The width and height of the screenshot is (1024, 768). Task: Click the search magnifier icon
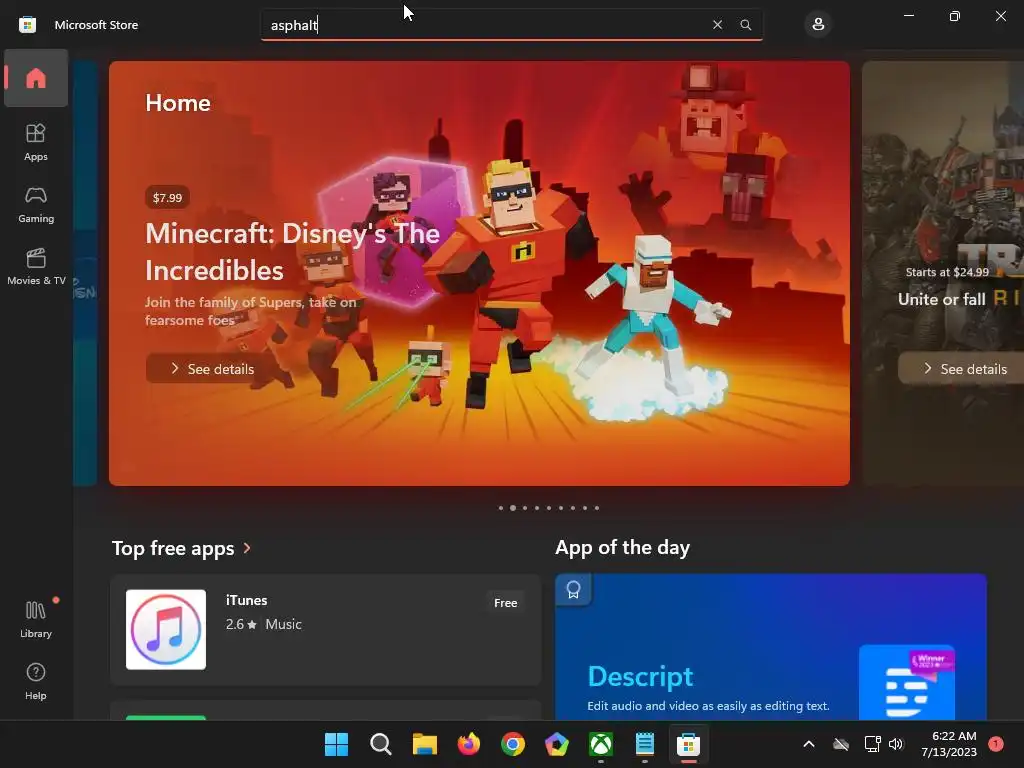point(745,25)
